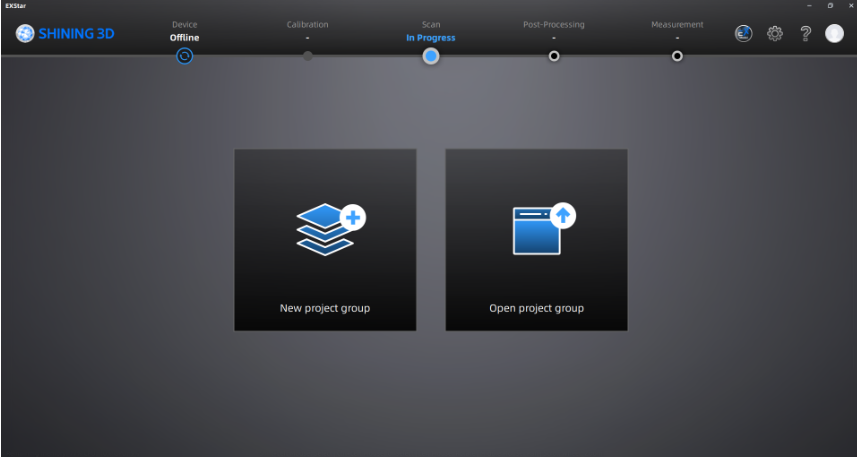Go to the Post-Processing tab label
857x457 pixels.
[x=554, y=24]
